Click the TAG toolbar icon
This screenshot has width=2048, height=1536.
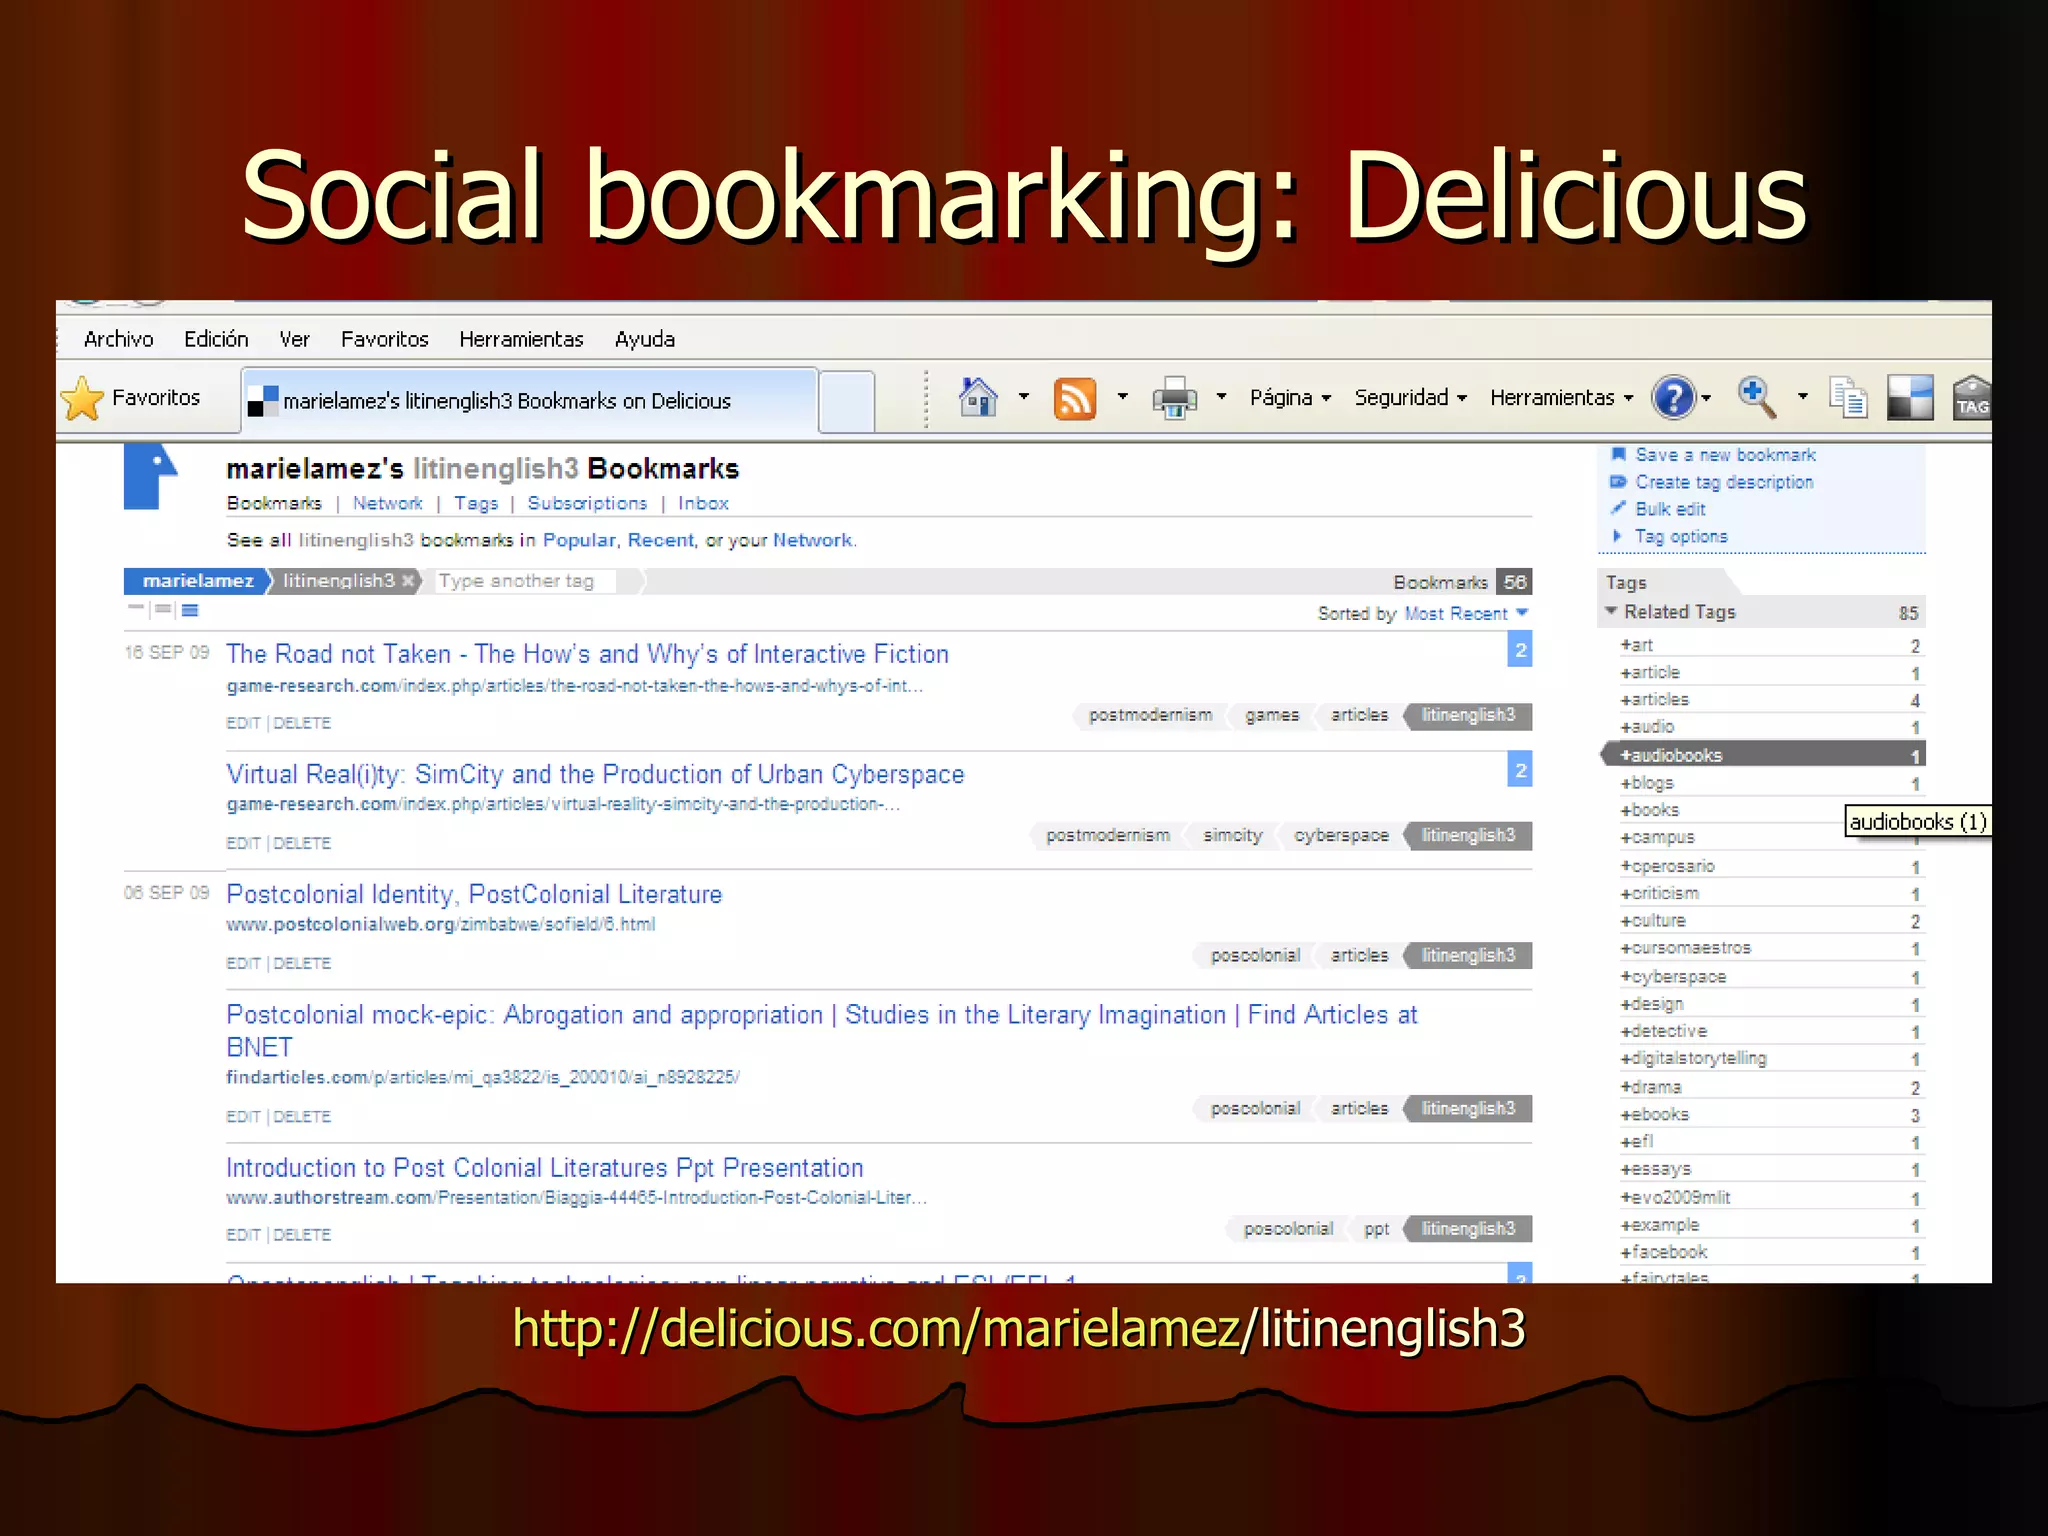pos(1971,398)
